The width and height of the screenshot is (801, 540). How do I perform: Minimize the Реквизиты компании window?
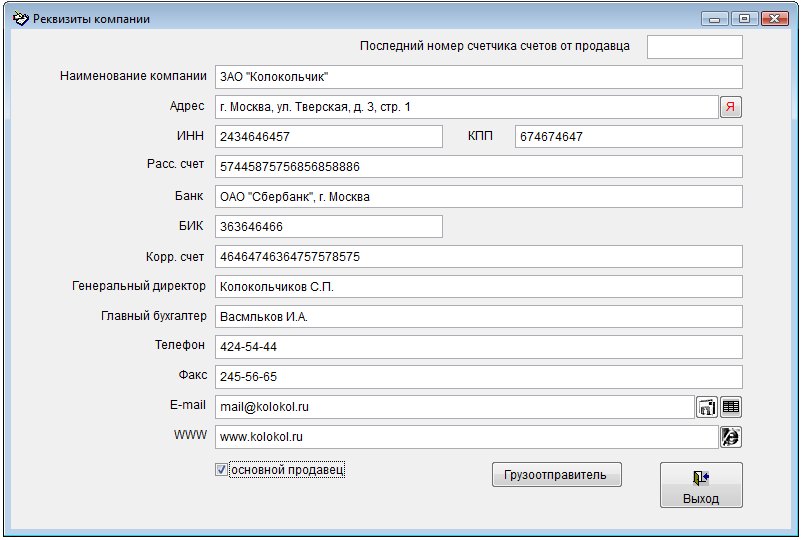coord(715,19)
